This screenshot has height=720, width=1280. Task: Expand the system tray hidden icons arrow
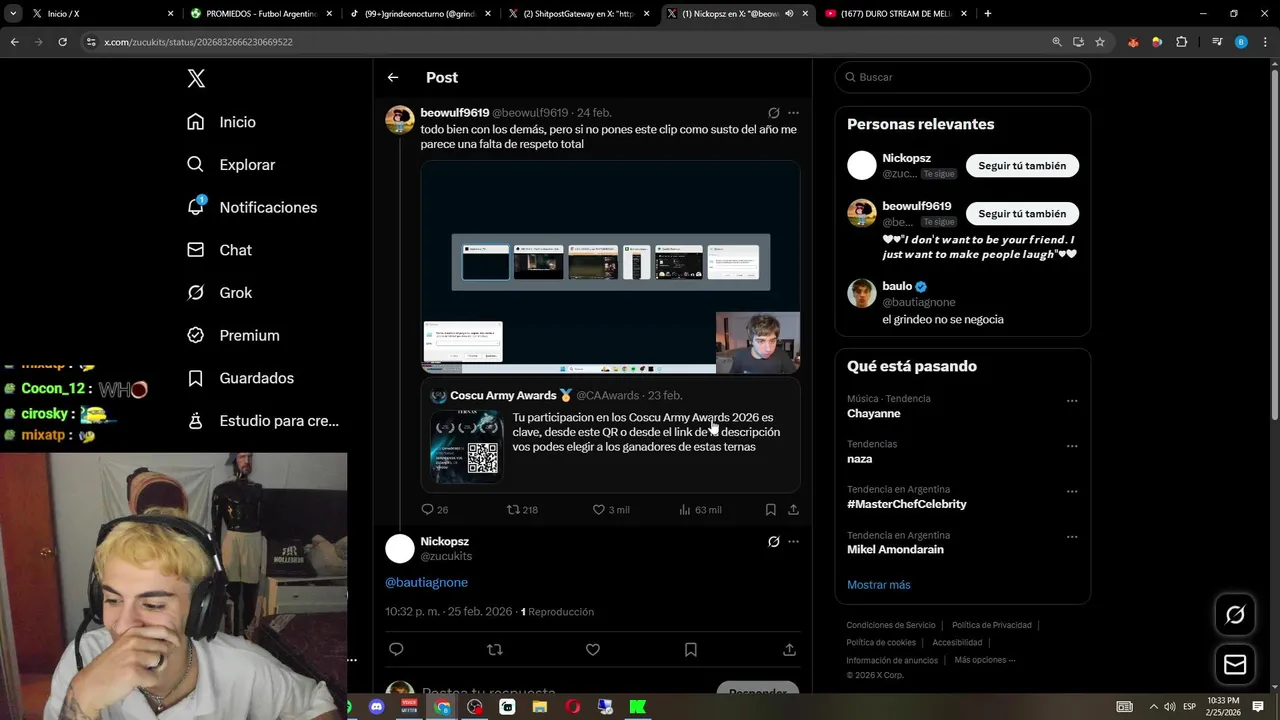click(1153, 707)
